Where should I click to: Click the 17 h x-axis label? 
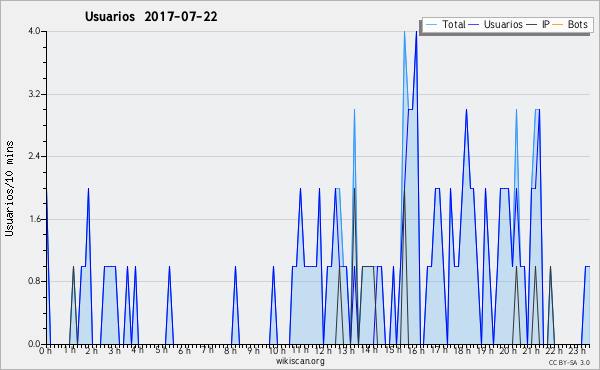(439, 350)
